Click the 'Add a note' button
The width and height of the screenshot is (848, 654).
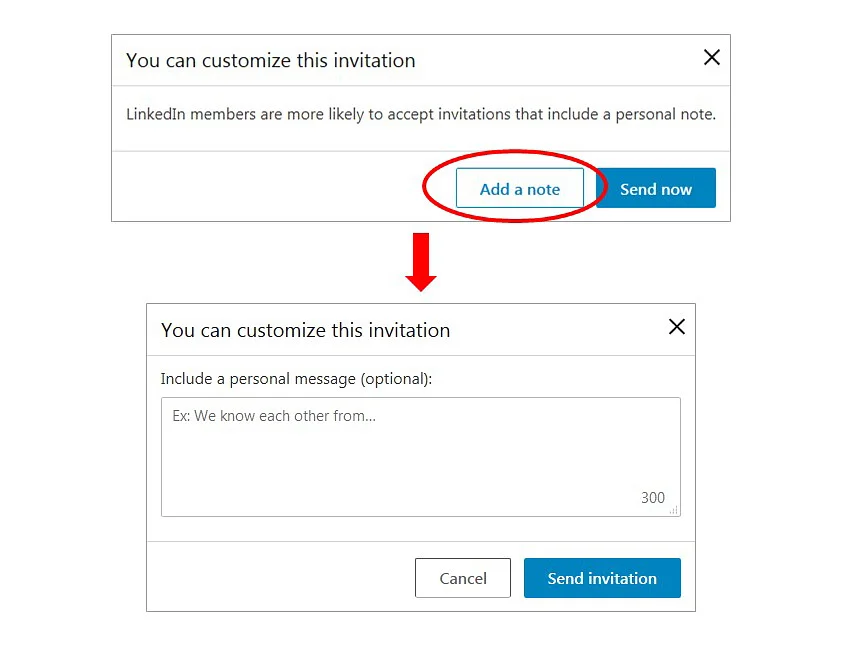click(519, 189)
